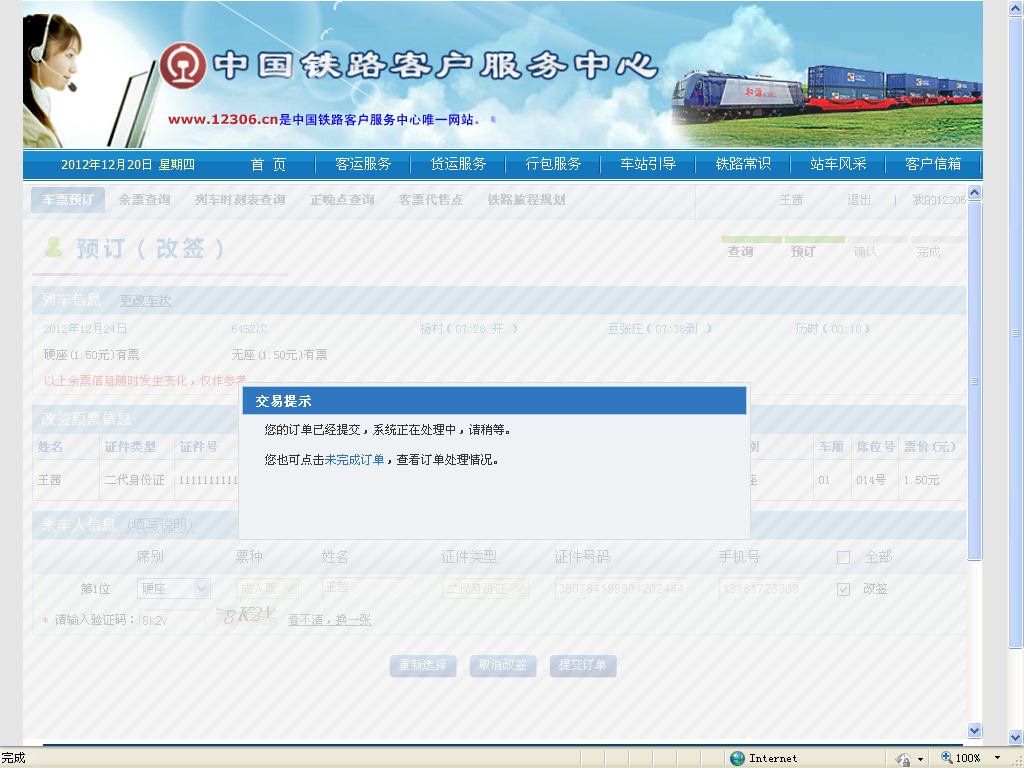Image resolution: width=1024 pixels, height=768 pixels.
Task: Select the 客票代售点 tab
Action: [431, 200]
